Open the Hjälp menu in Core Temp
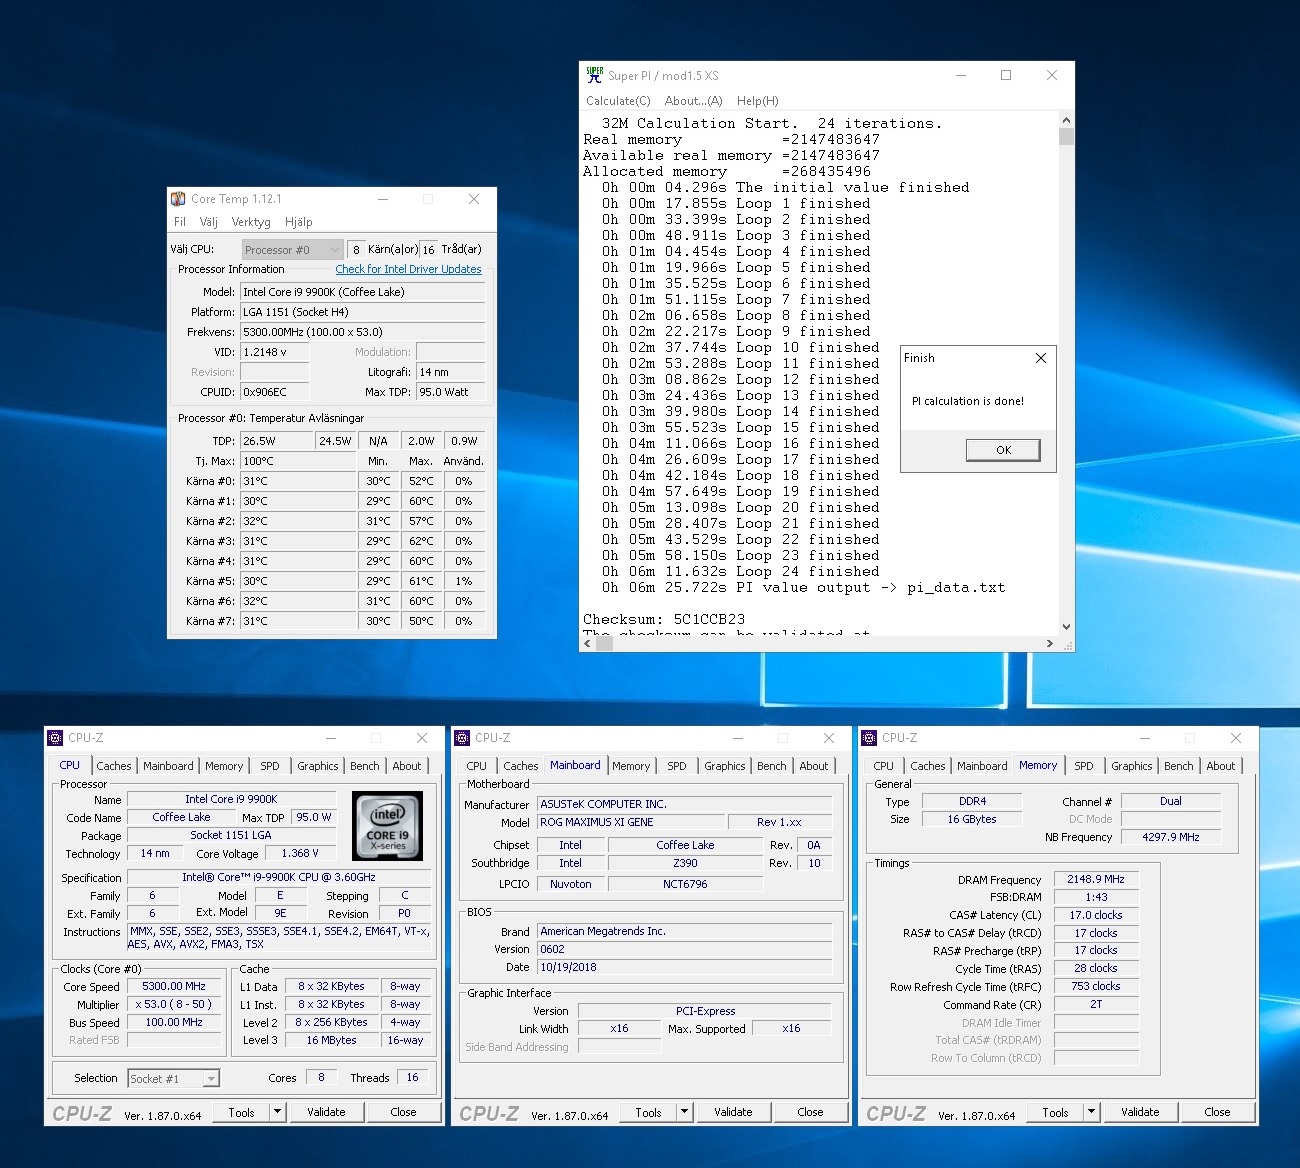 [x=298, y=222]
